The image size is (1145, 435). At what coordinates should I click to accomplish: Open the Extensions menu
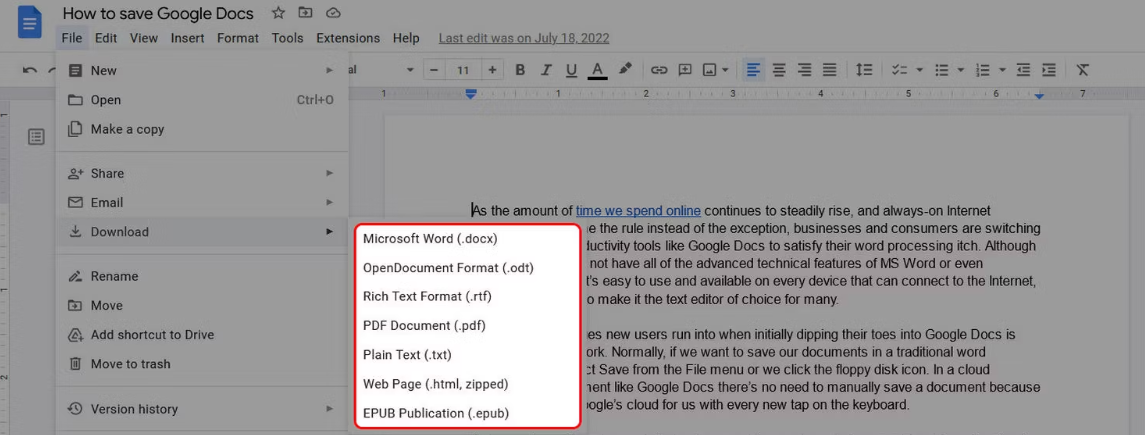click(348, 38)
